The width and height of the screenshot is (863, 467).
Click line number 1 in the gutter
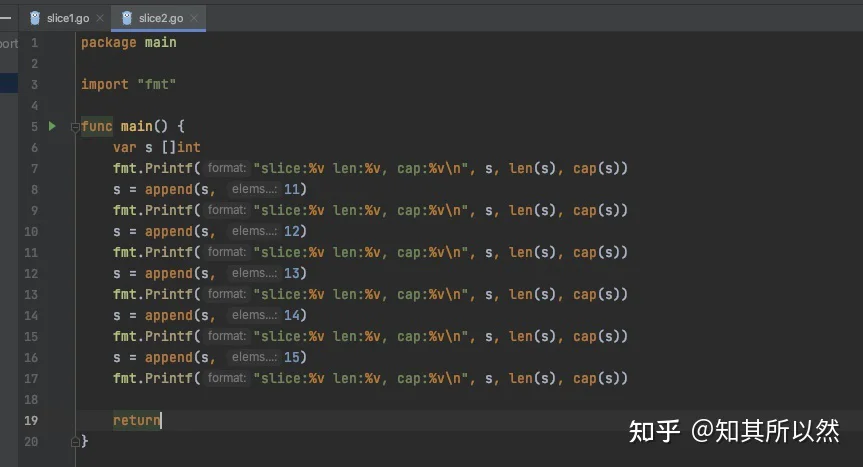click(x=34, y=43)
